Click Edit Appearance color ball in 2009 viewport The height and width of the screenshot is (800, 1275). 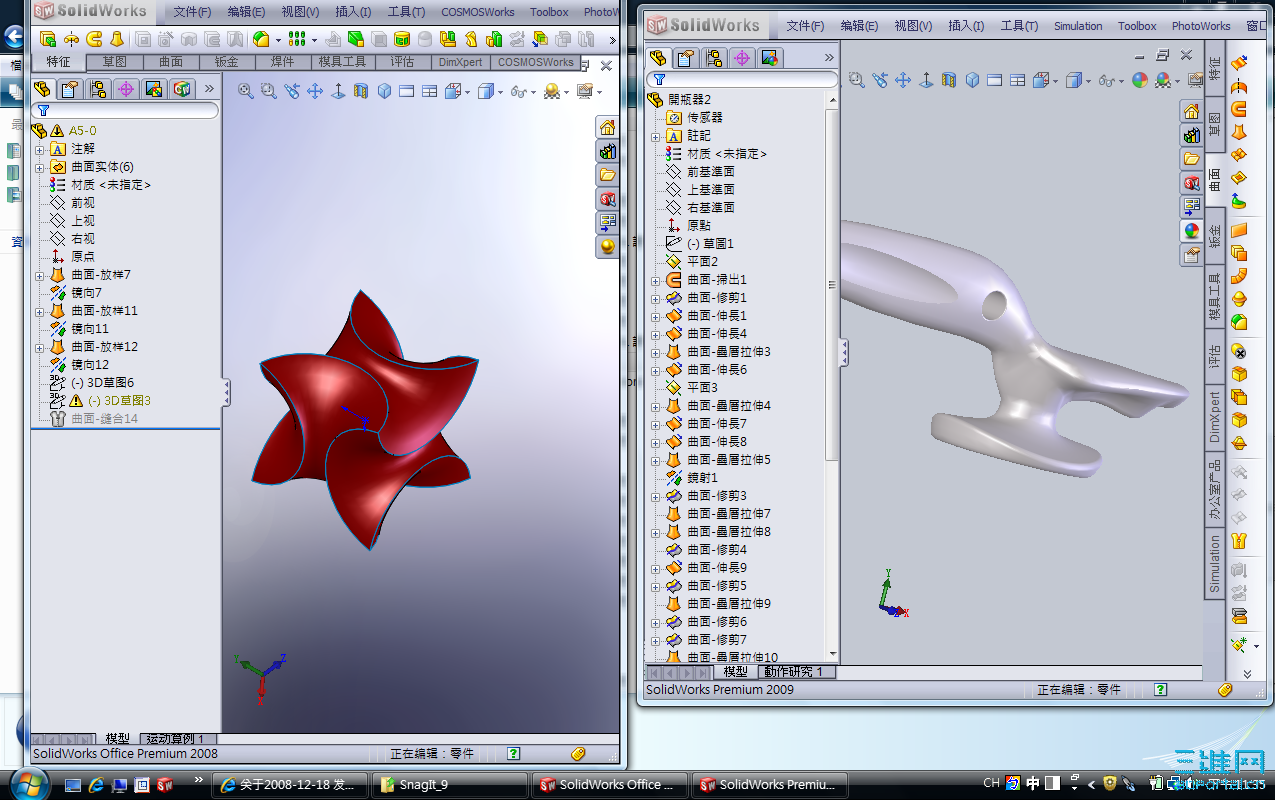pyautogui.click(x=1139, y=80)
